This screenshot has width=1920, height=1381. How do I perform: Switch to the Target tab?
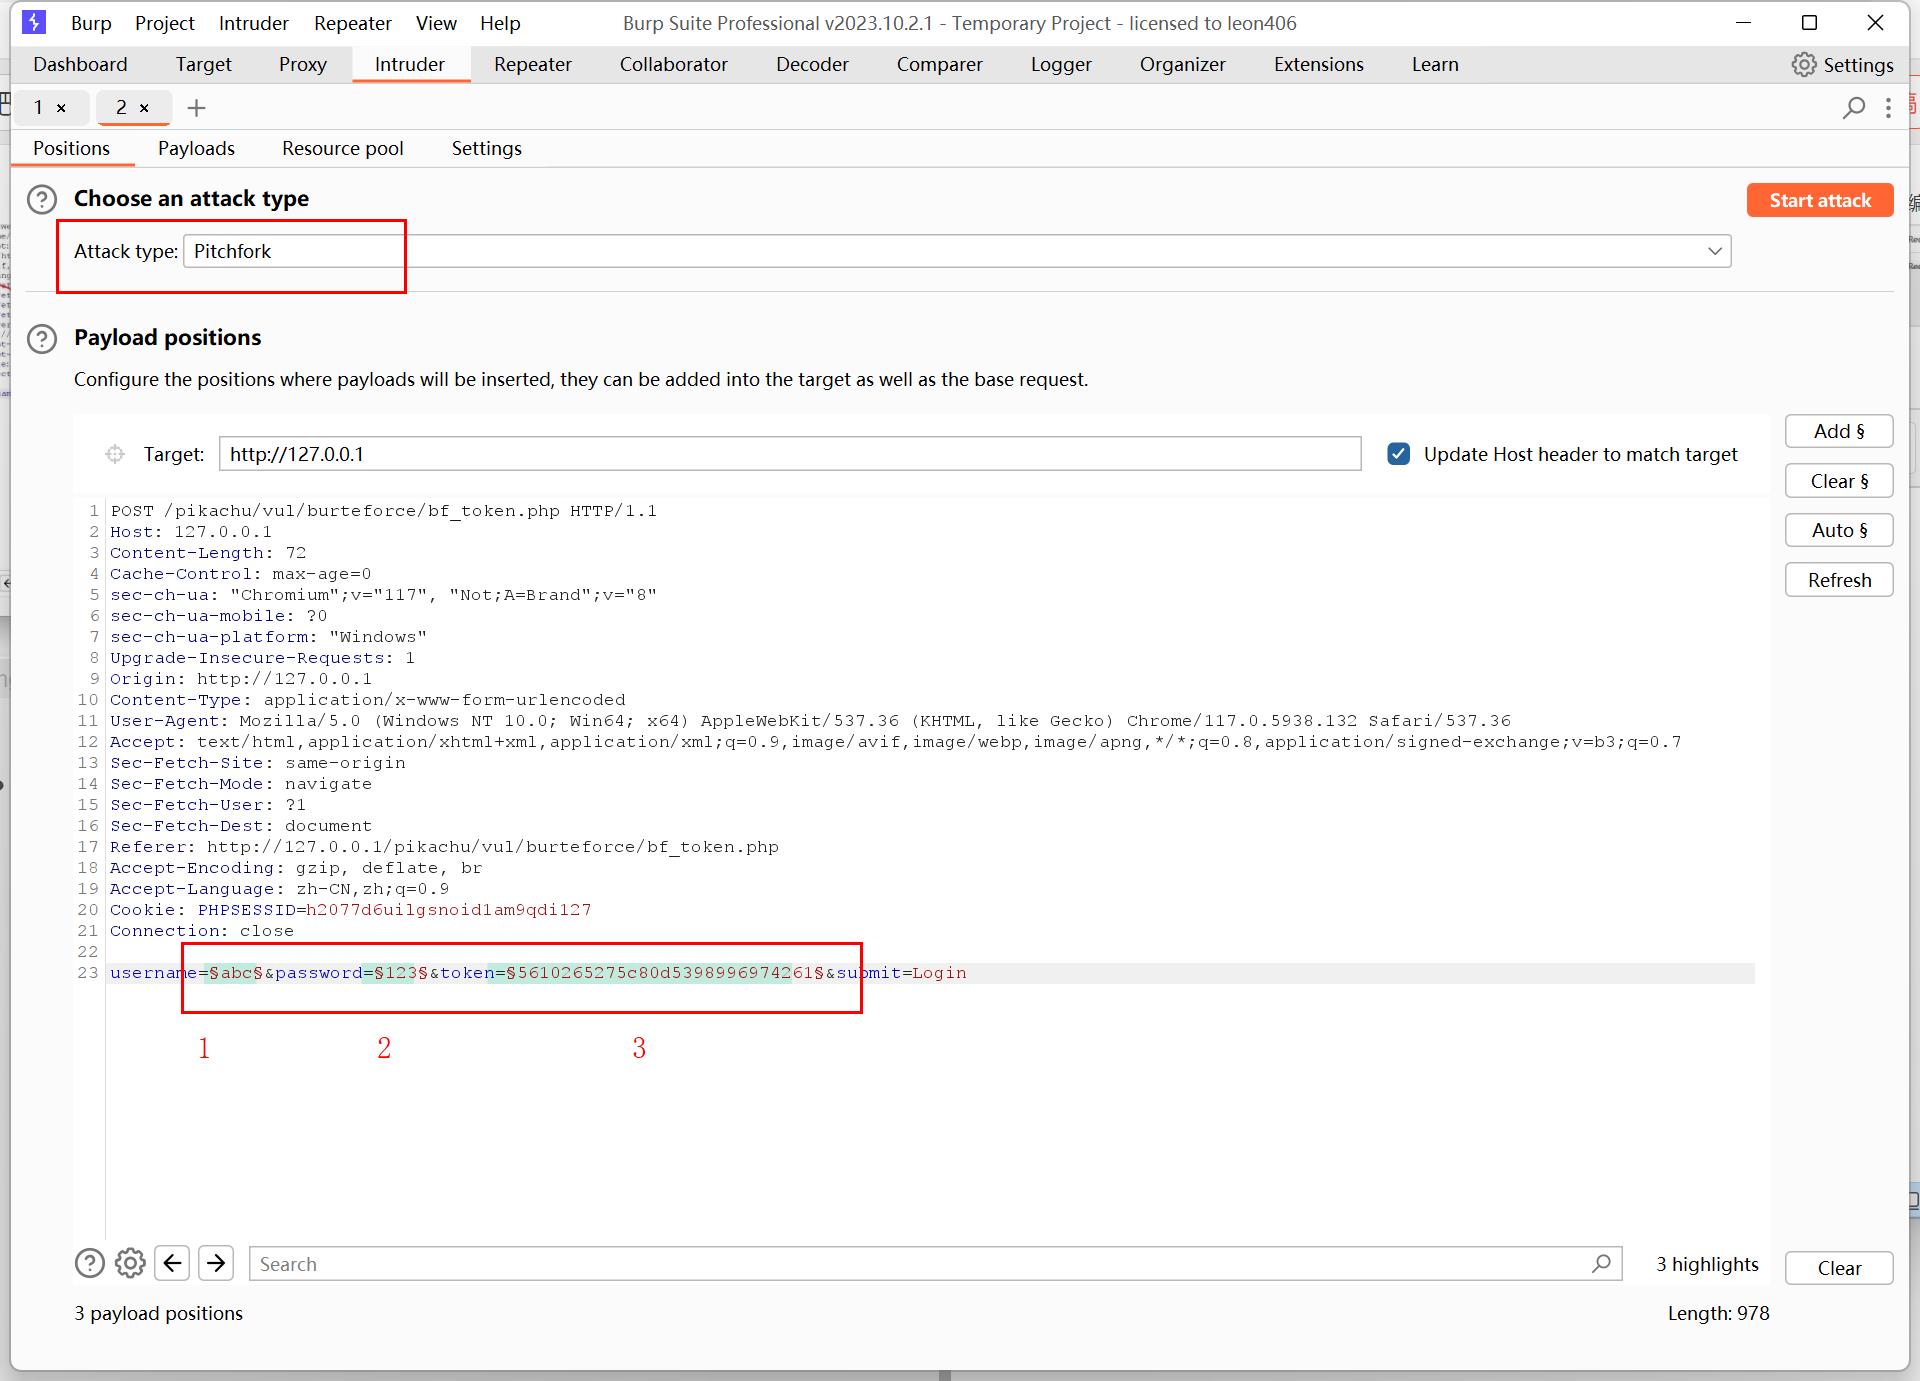point(203,64)
